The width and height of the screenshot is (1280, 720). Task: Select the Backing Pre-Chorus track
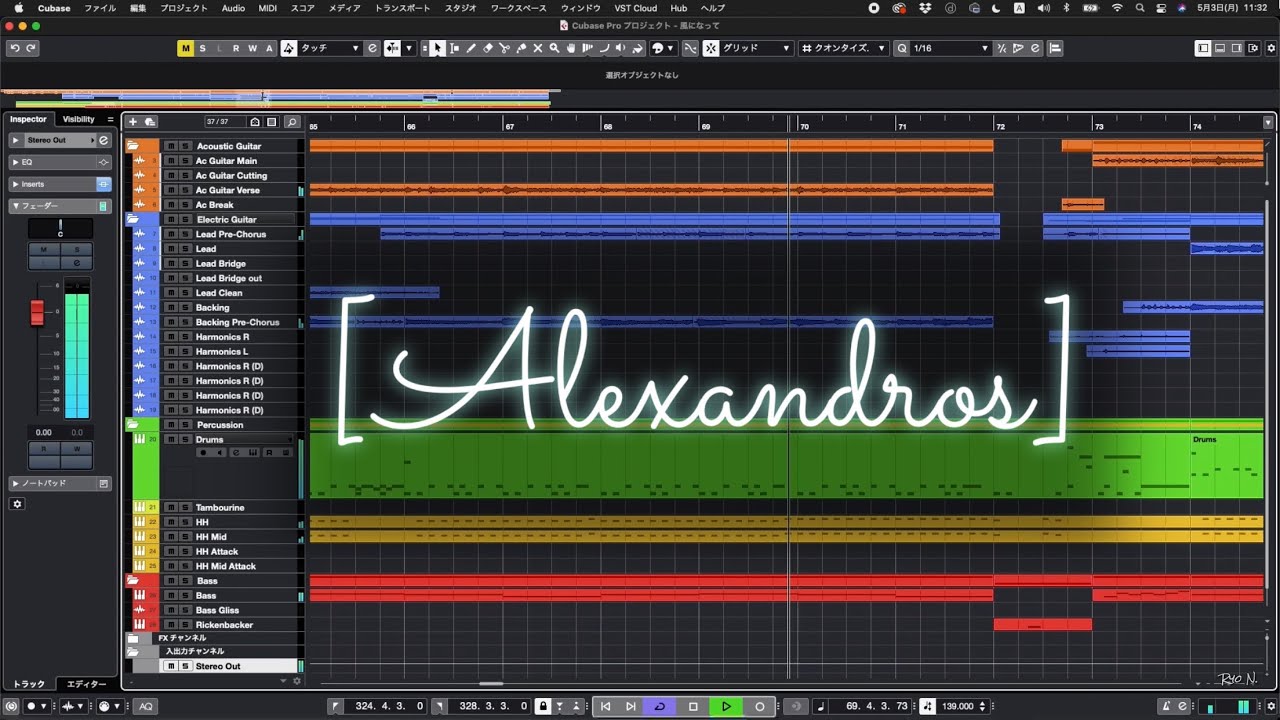pos(237,322)
